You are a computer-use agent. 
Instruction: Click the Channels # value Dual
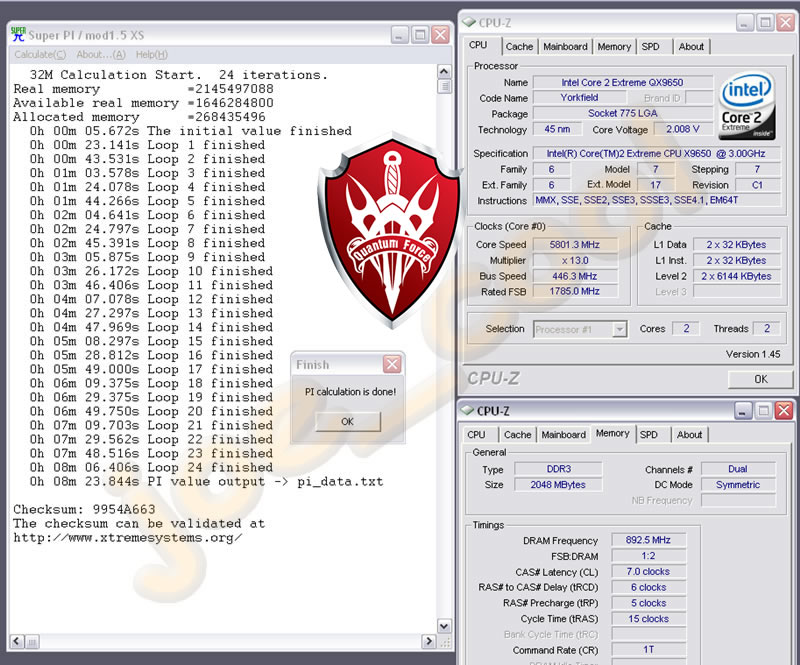(738, 469)
